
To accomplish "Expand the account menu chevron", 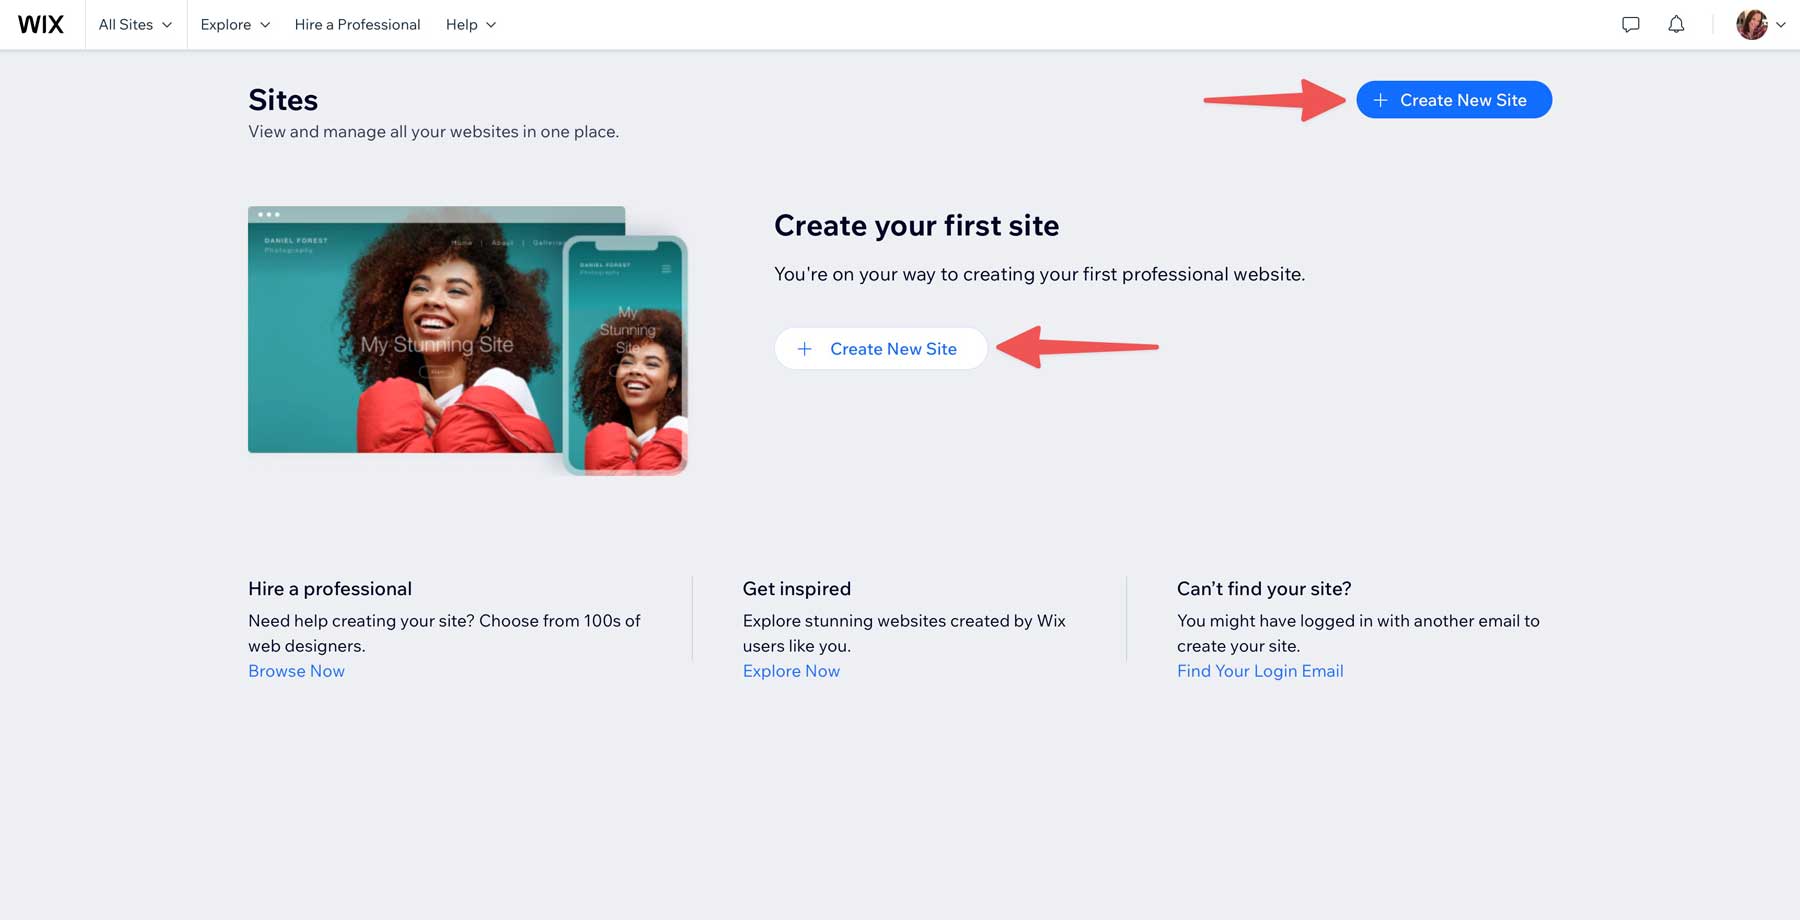I will [x=1780, y=24].
